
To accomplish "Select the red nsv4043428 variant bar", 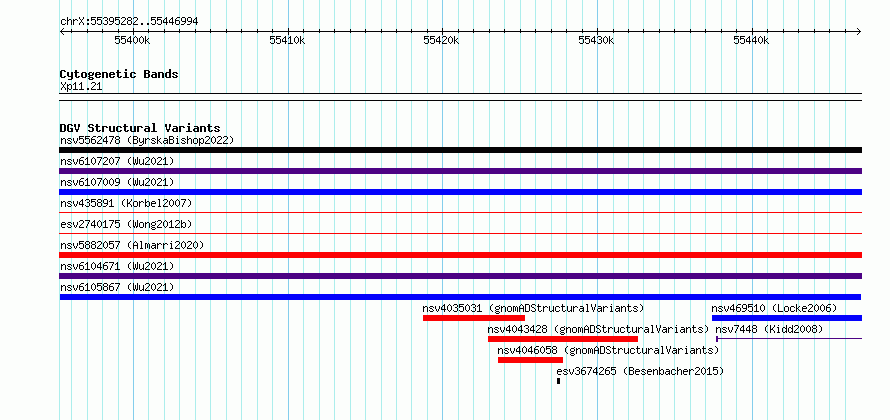I will [563, 339].
